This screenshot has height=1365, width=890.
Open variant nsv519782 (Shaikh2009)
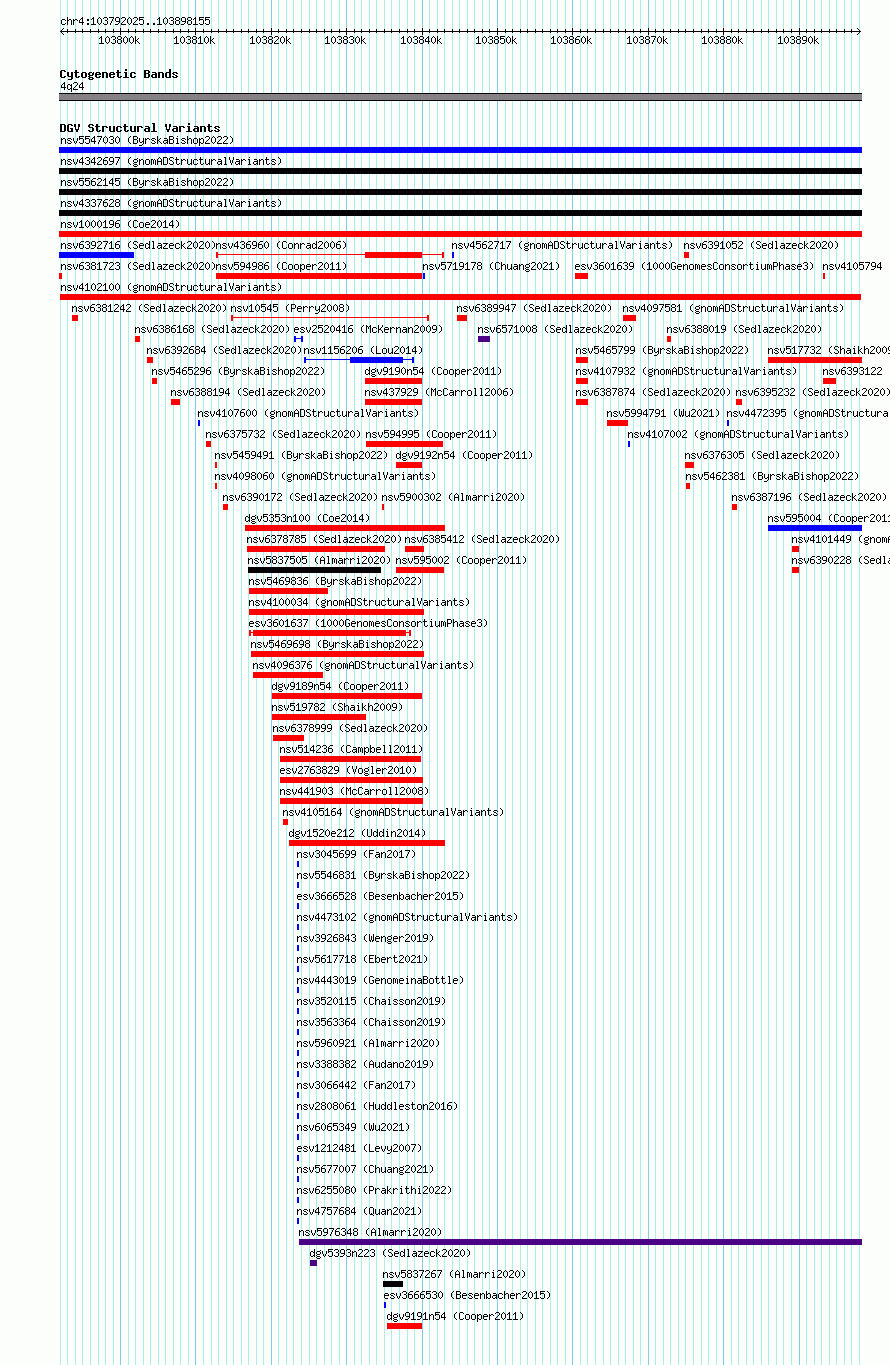click(x=337, y=707)
